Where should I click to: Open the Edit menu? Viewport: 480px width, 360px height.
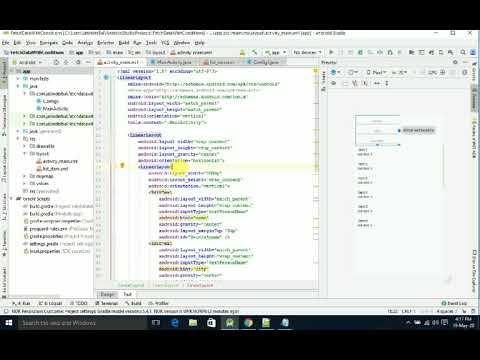[17, 43]
